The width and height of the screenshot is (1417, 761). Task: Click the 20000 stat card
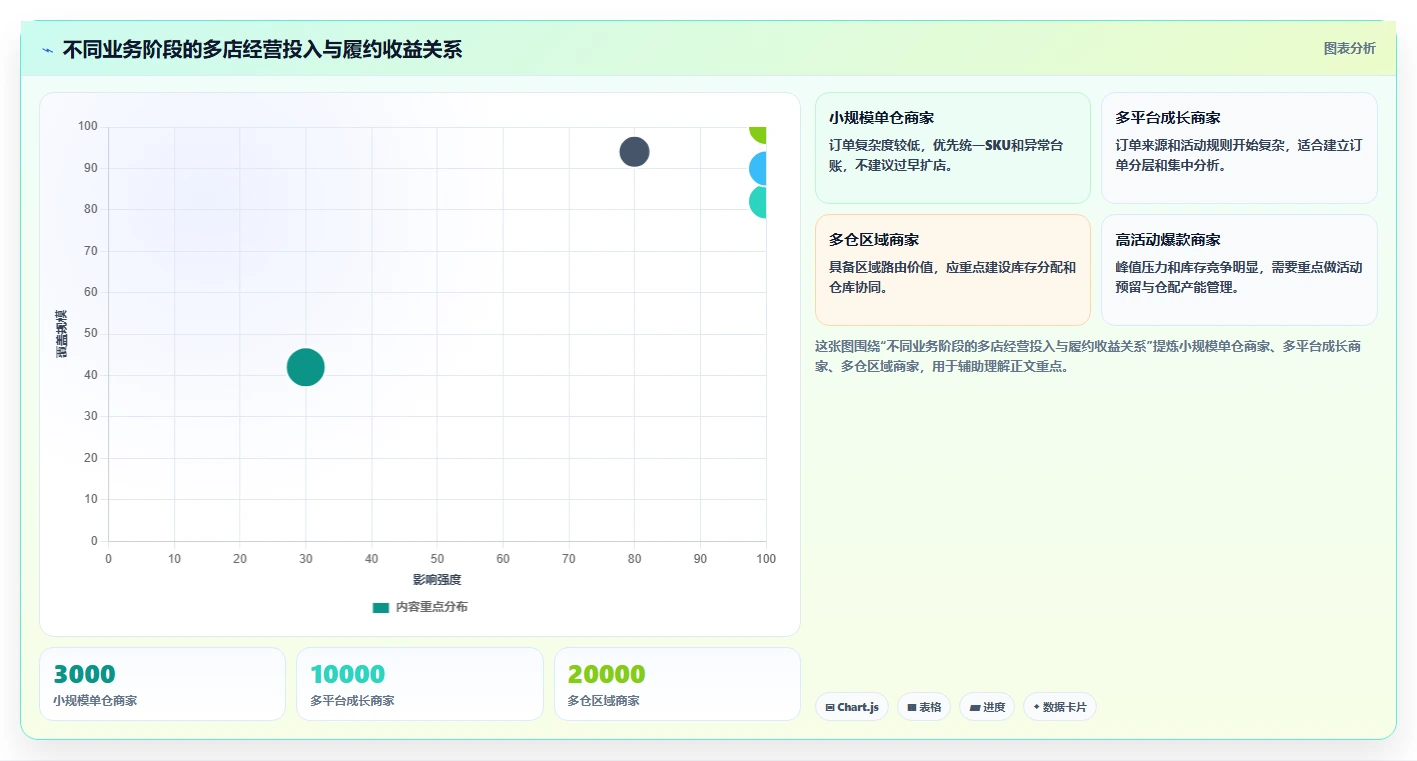click(677, 684)
